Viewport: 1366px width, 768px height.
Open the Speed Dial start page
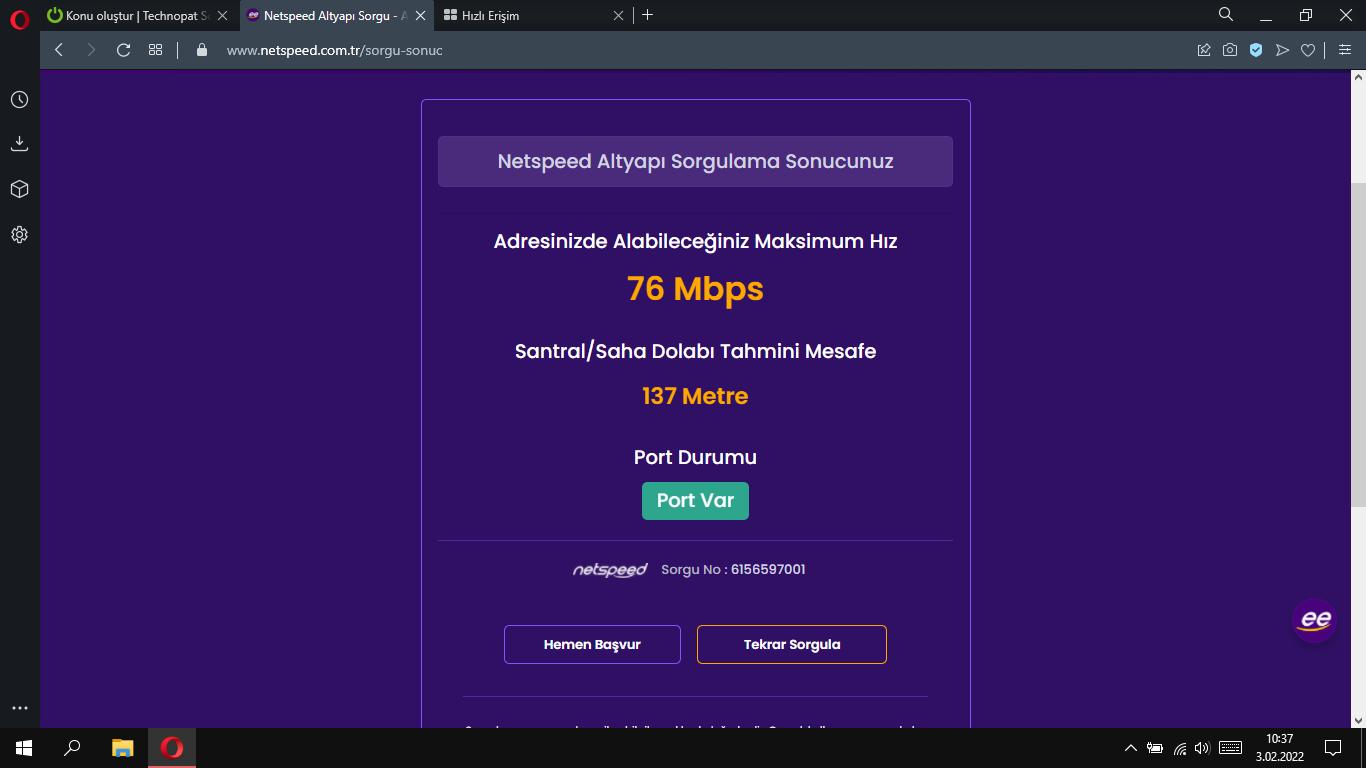pos(155,50)
